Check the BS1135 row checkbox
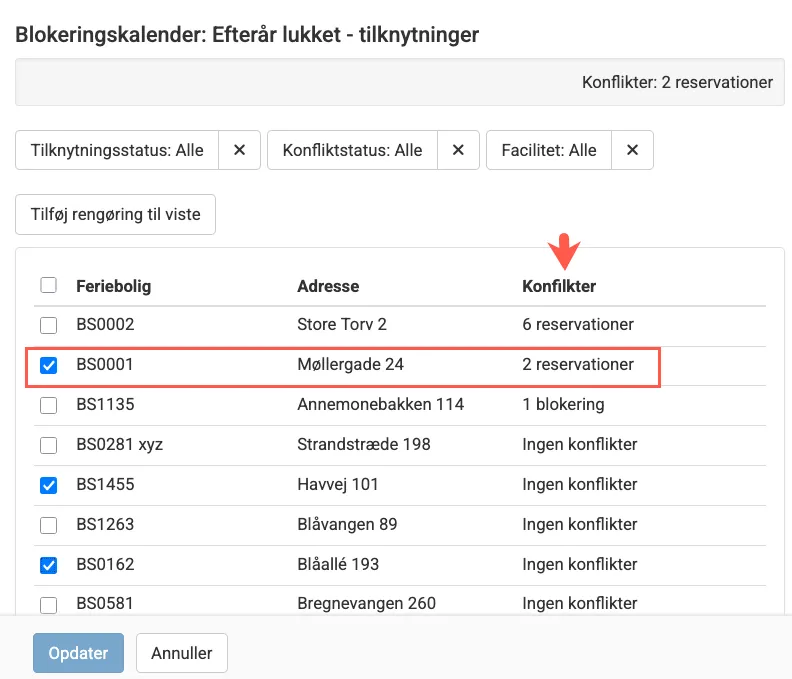Viewport: 792px width, 679px height. [48, 405]
